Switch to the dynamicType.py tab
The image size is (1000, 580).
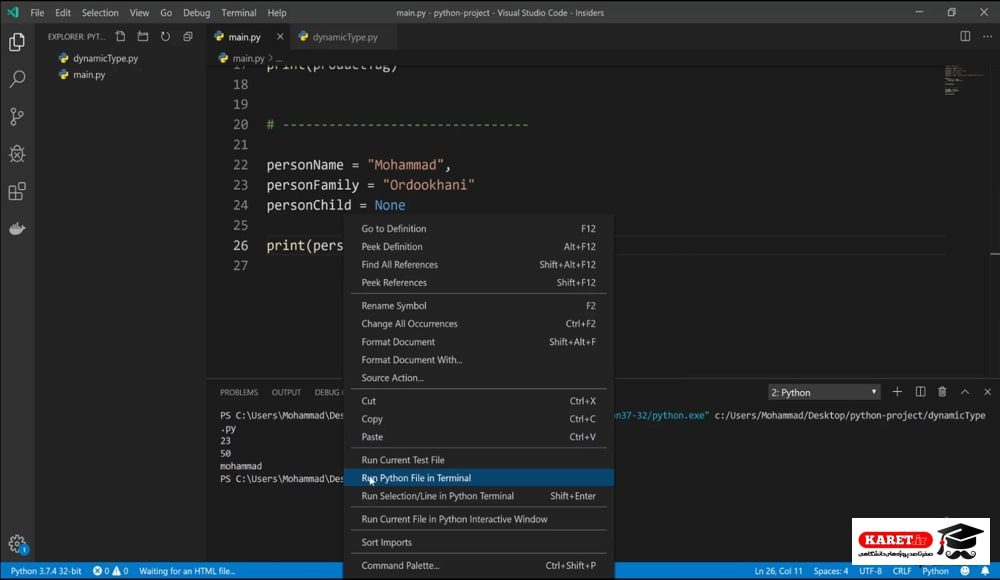click(345, 37)
